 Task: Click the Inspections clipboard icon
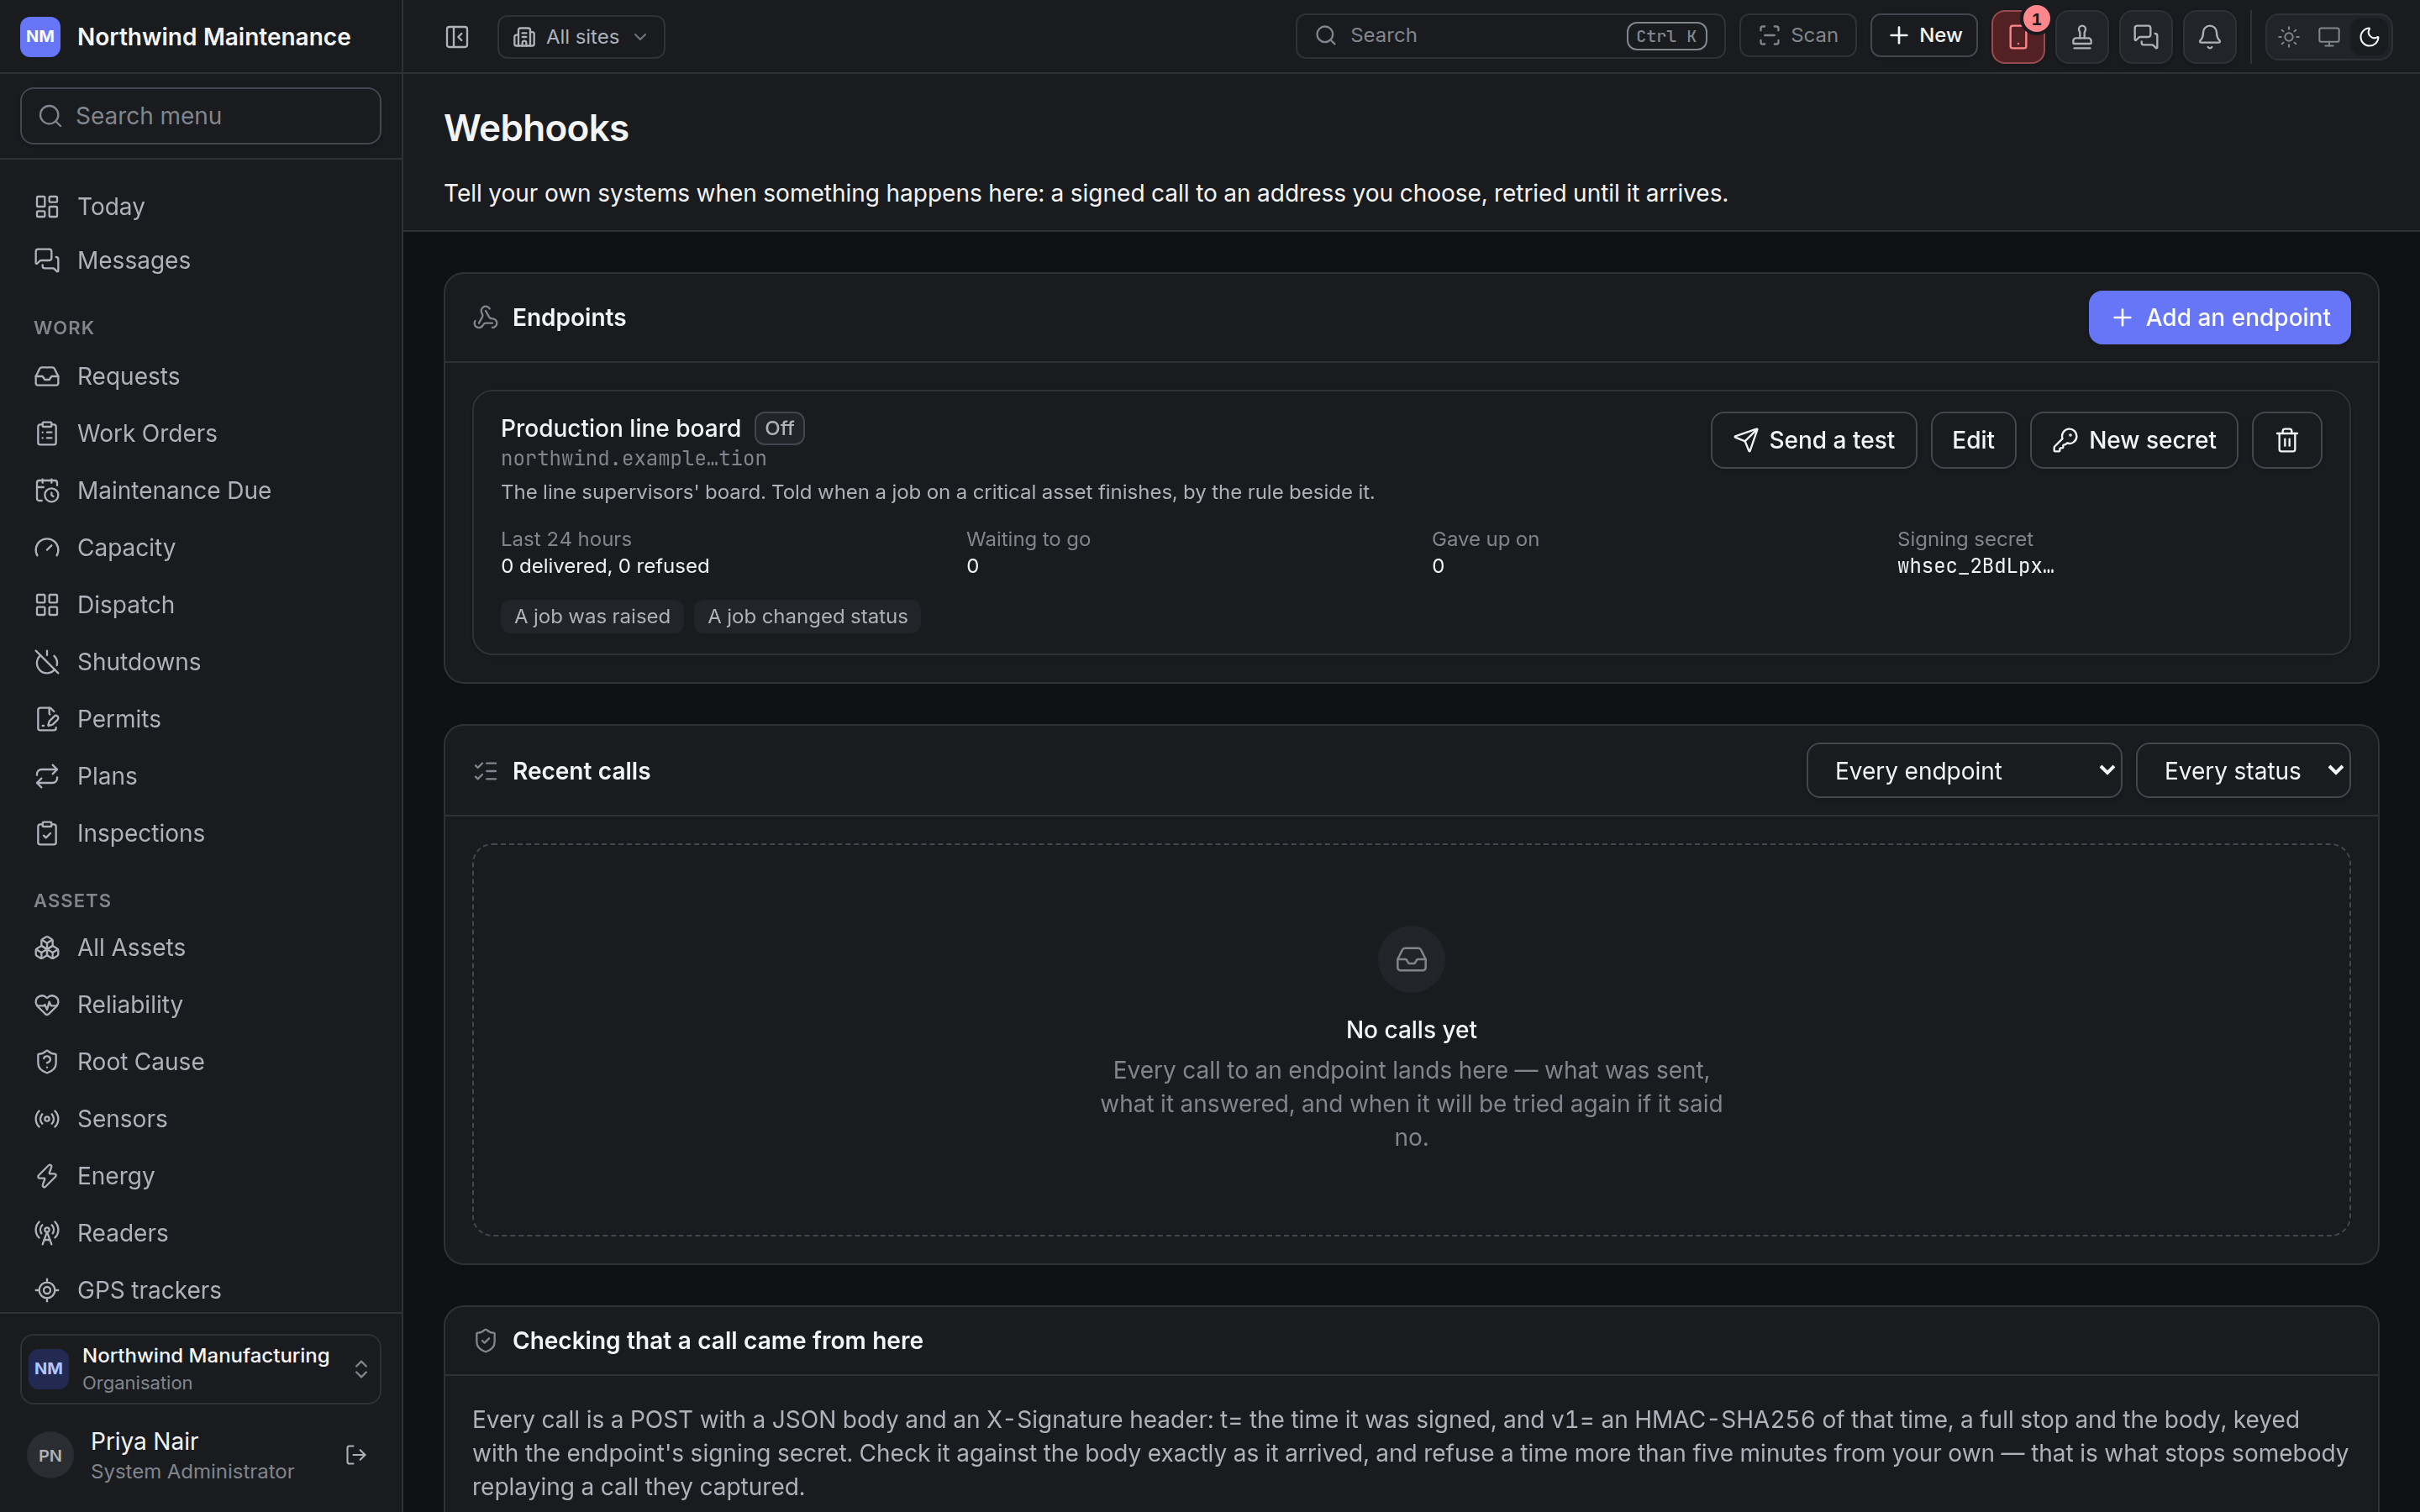47,833
